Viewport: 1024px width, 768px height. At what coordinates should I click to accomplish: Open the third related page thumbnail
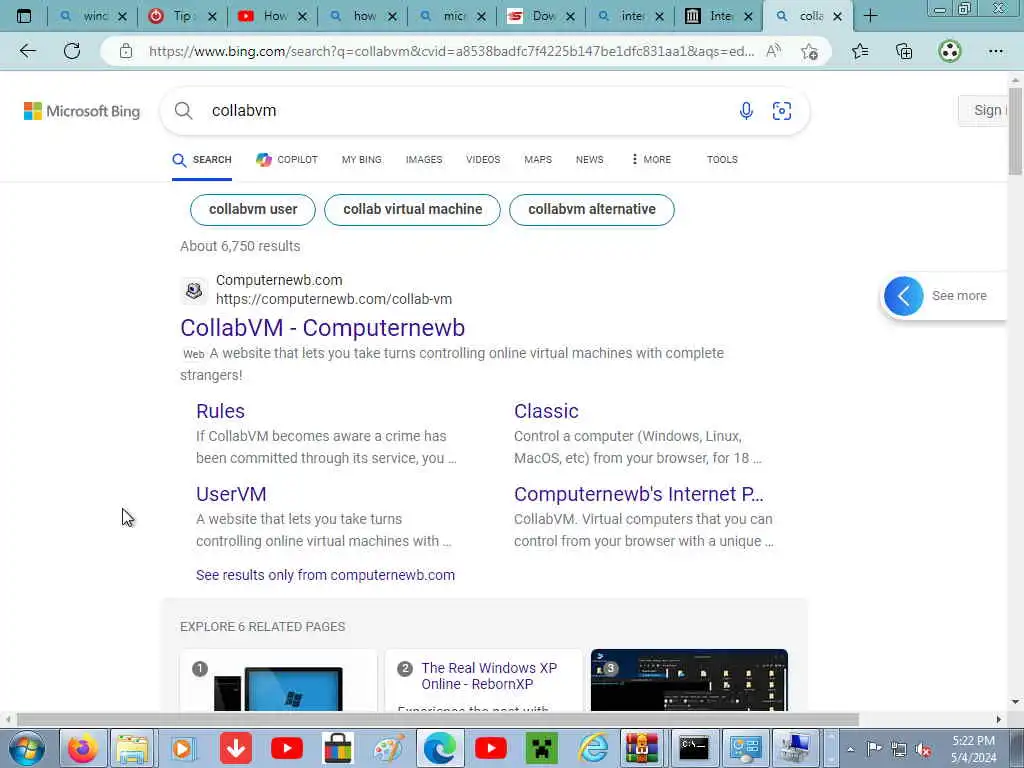click(x=689, y=680)
